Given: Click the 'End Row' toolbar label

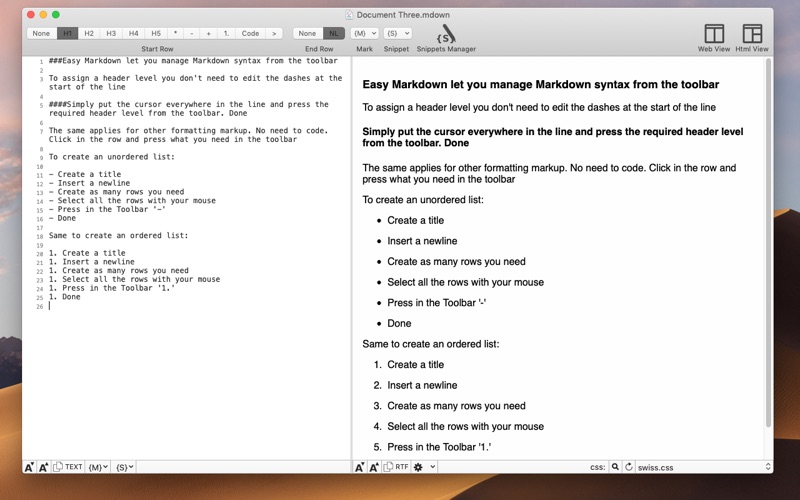Looking at the screenshot, I should click(x=319, y=49).
